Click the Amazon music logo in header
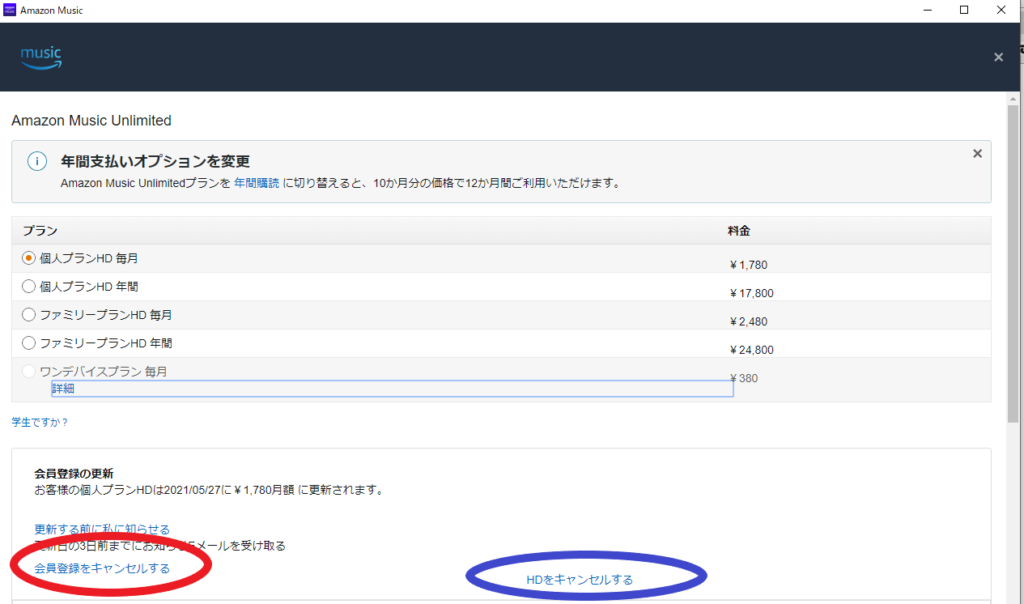 41,57
